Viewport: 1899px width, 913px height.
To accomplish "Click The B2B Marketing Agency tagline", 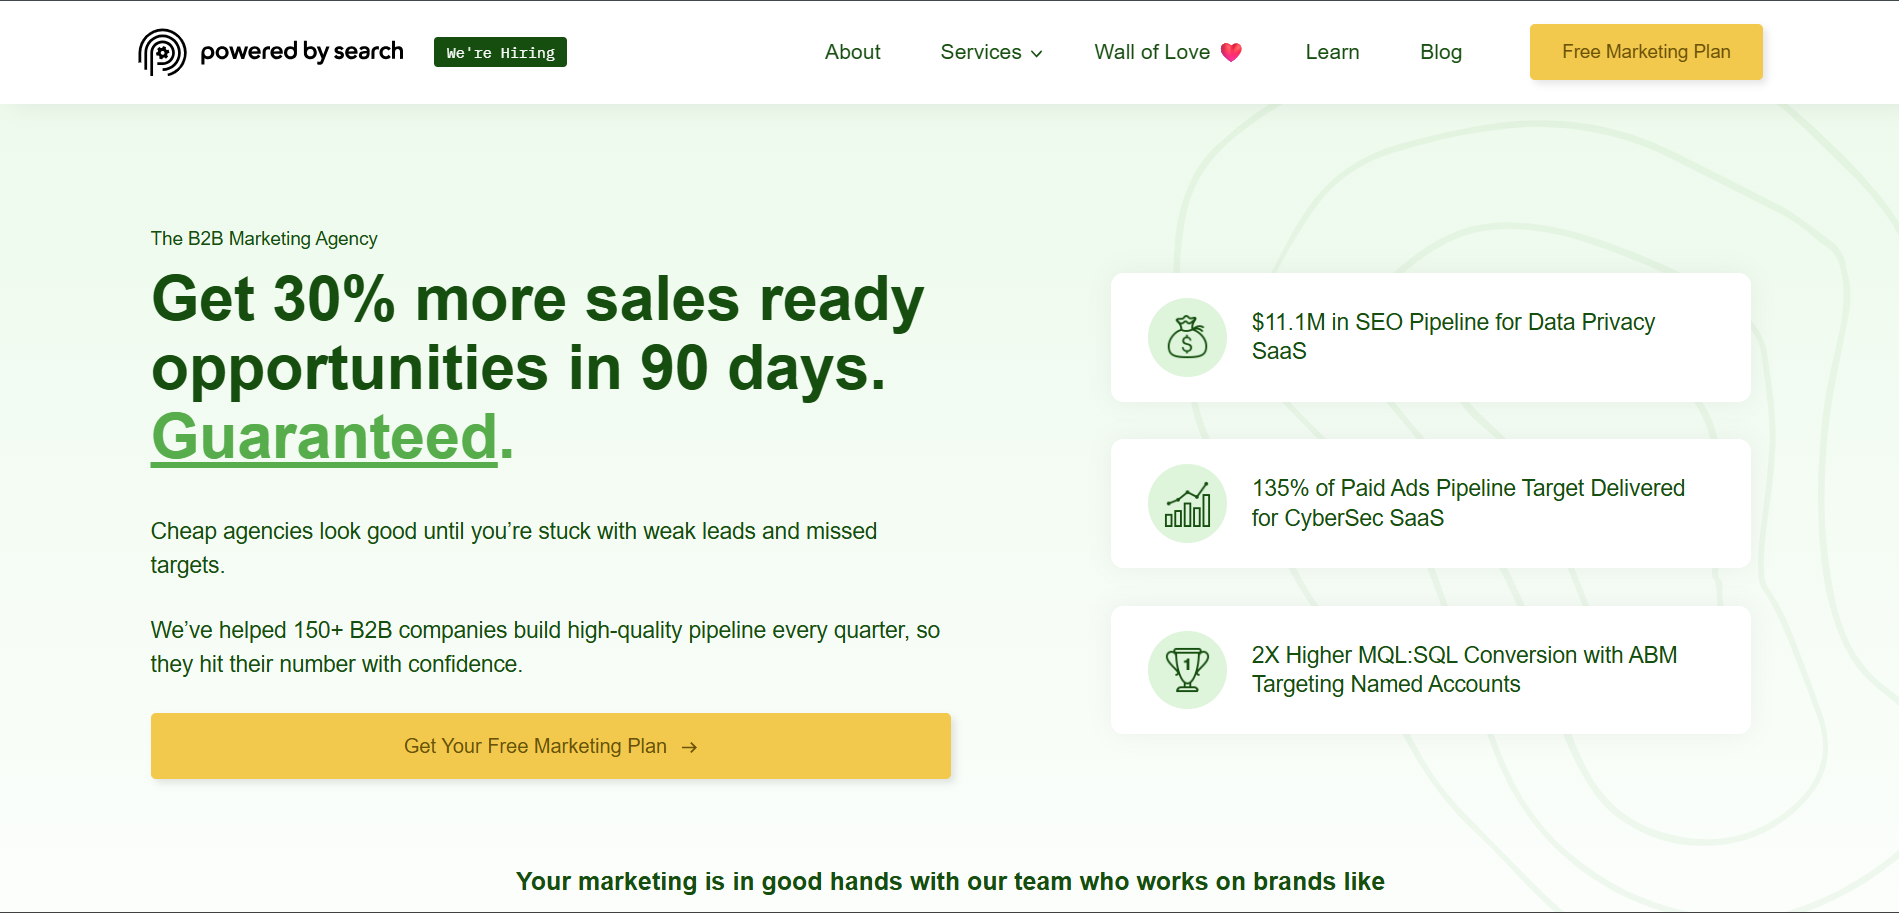I will (264, 238).
